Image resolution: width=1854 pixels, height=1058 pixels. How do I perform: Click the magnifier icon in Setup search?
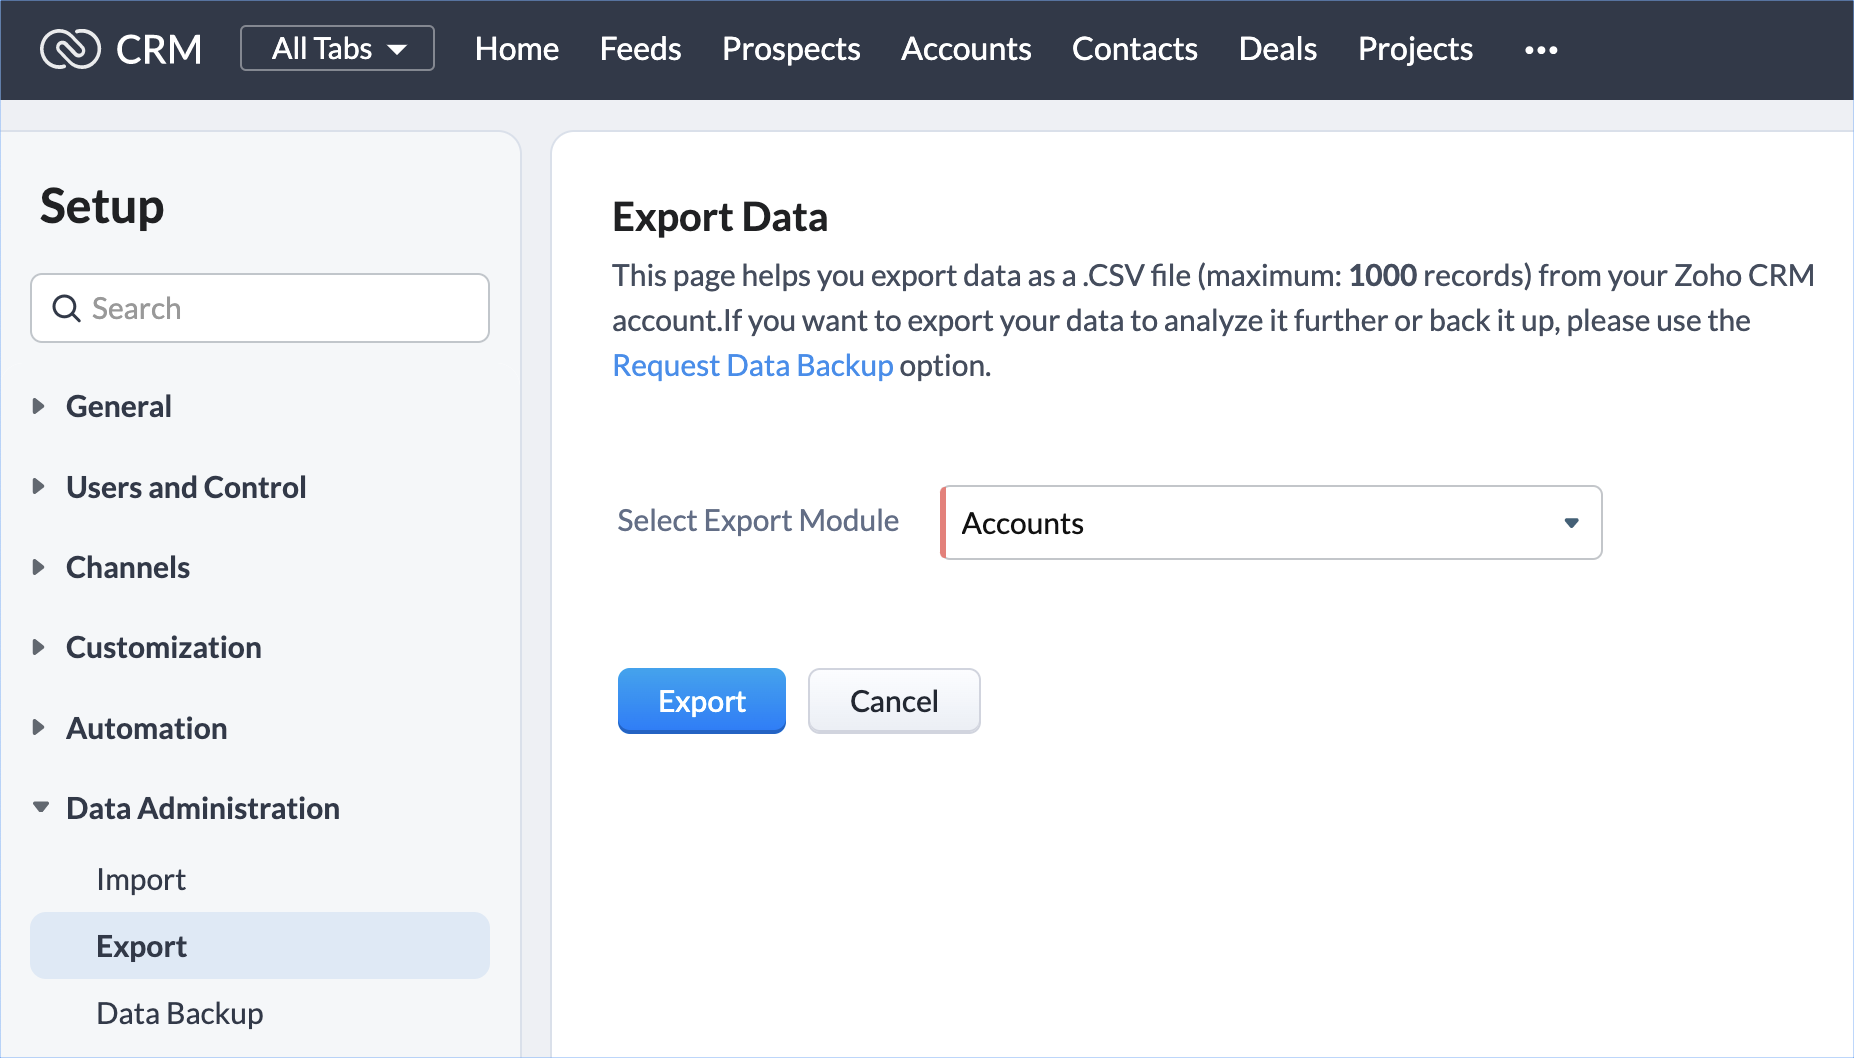coord(66,308)
